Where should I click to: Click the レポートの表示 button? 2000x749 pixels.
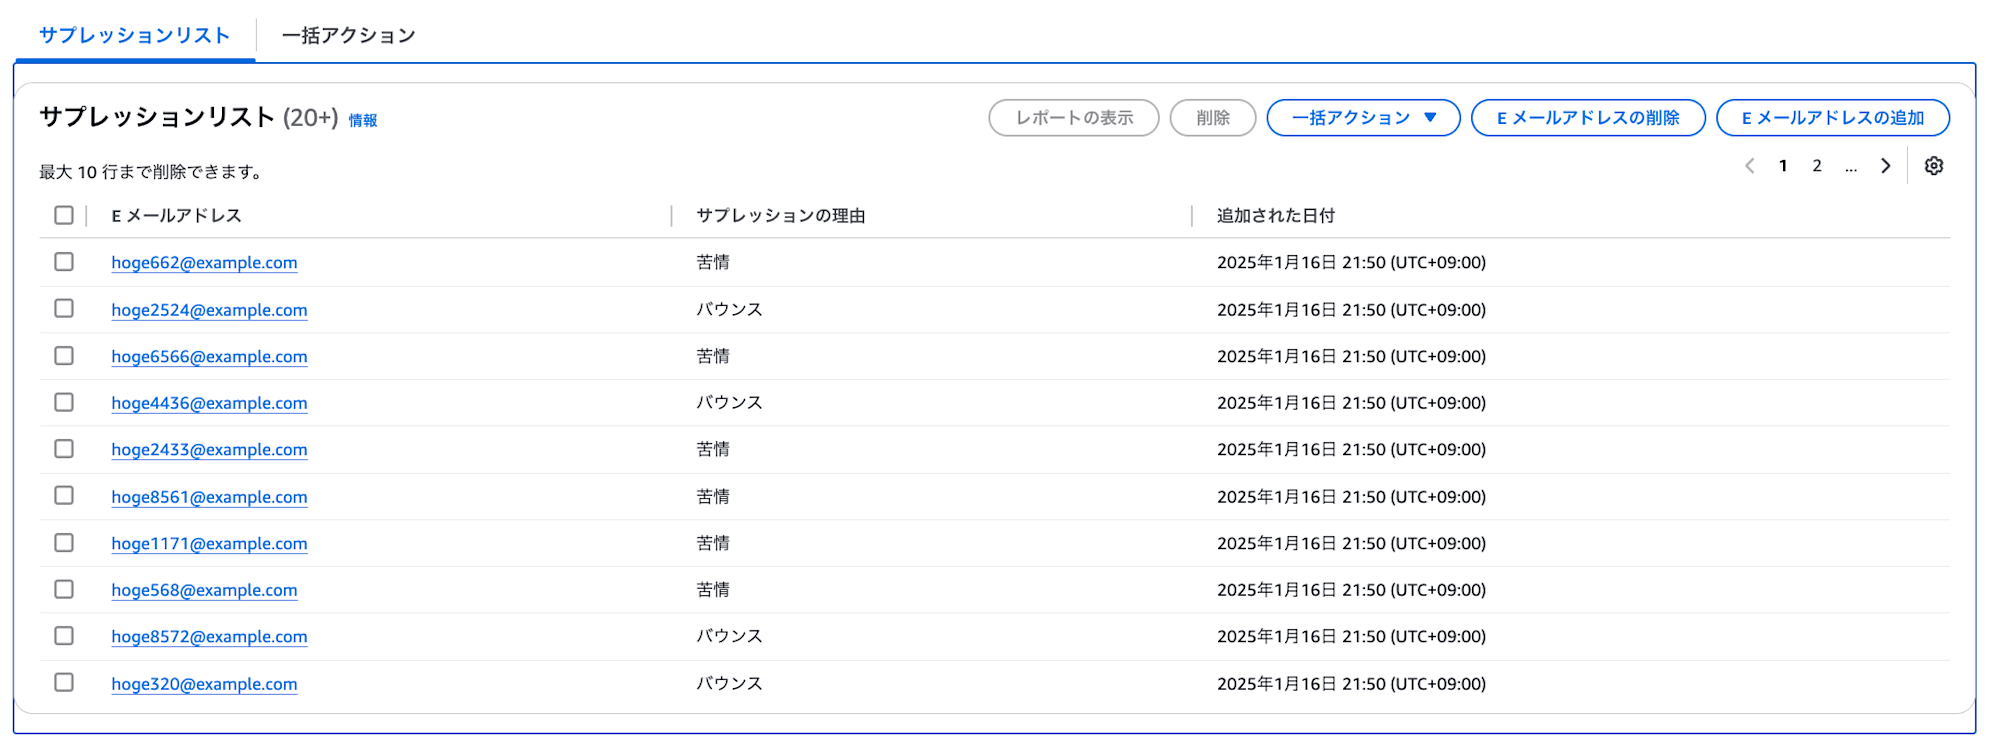[x=1074, y=118]
